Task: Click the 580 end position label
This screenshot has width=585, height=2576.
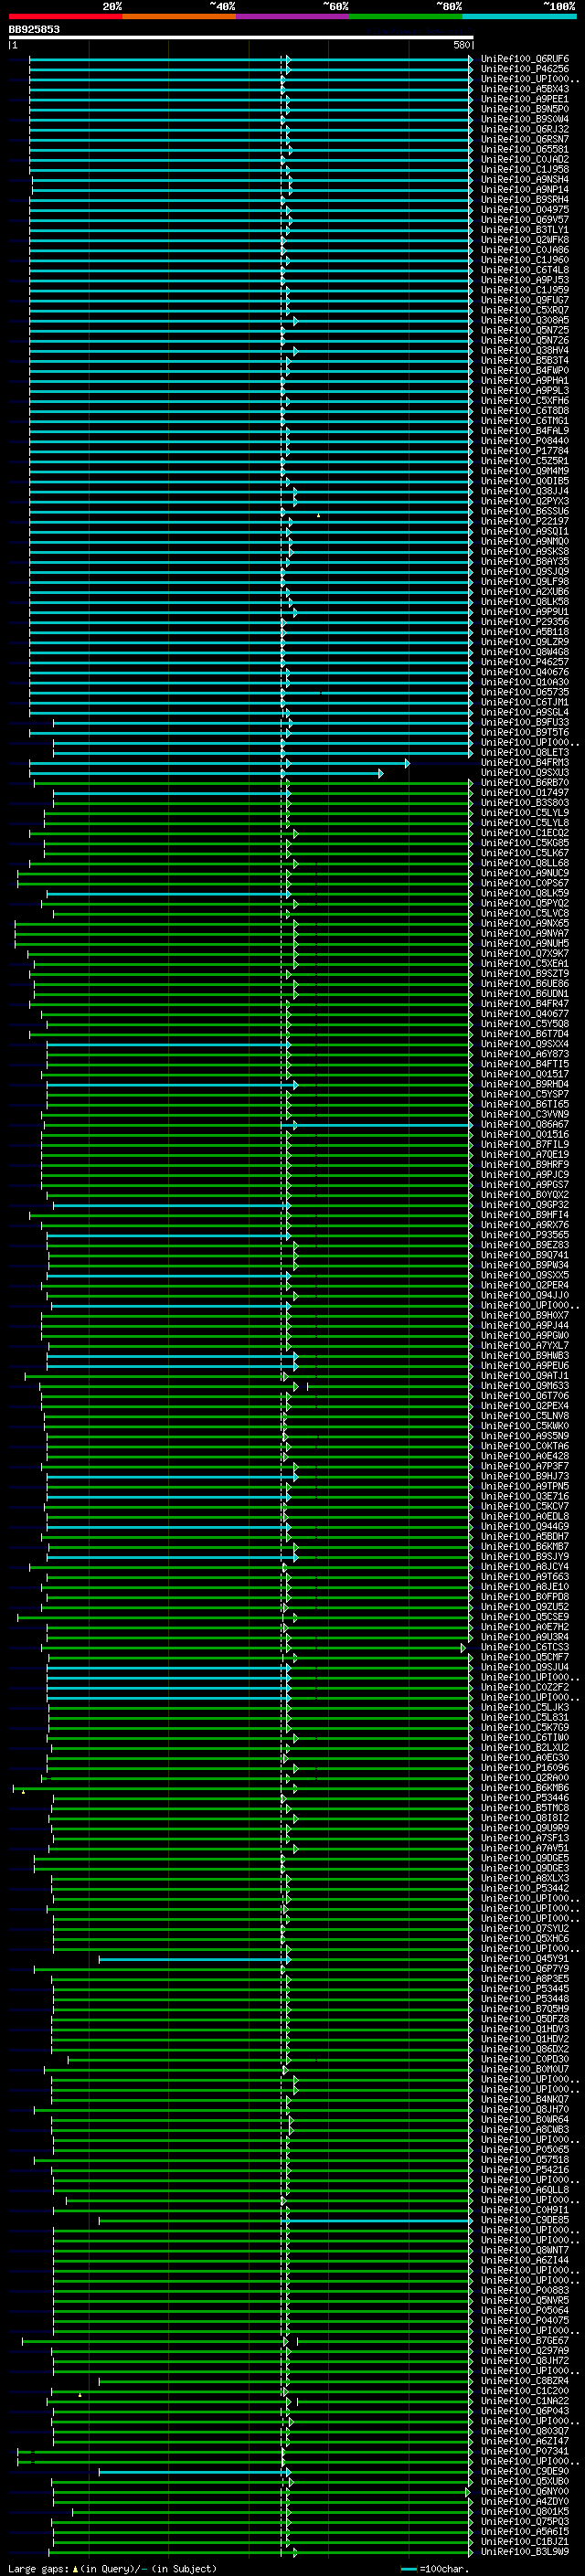Action: (x=461, y=45)
